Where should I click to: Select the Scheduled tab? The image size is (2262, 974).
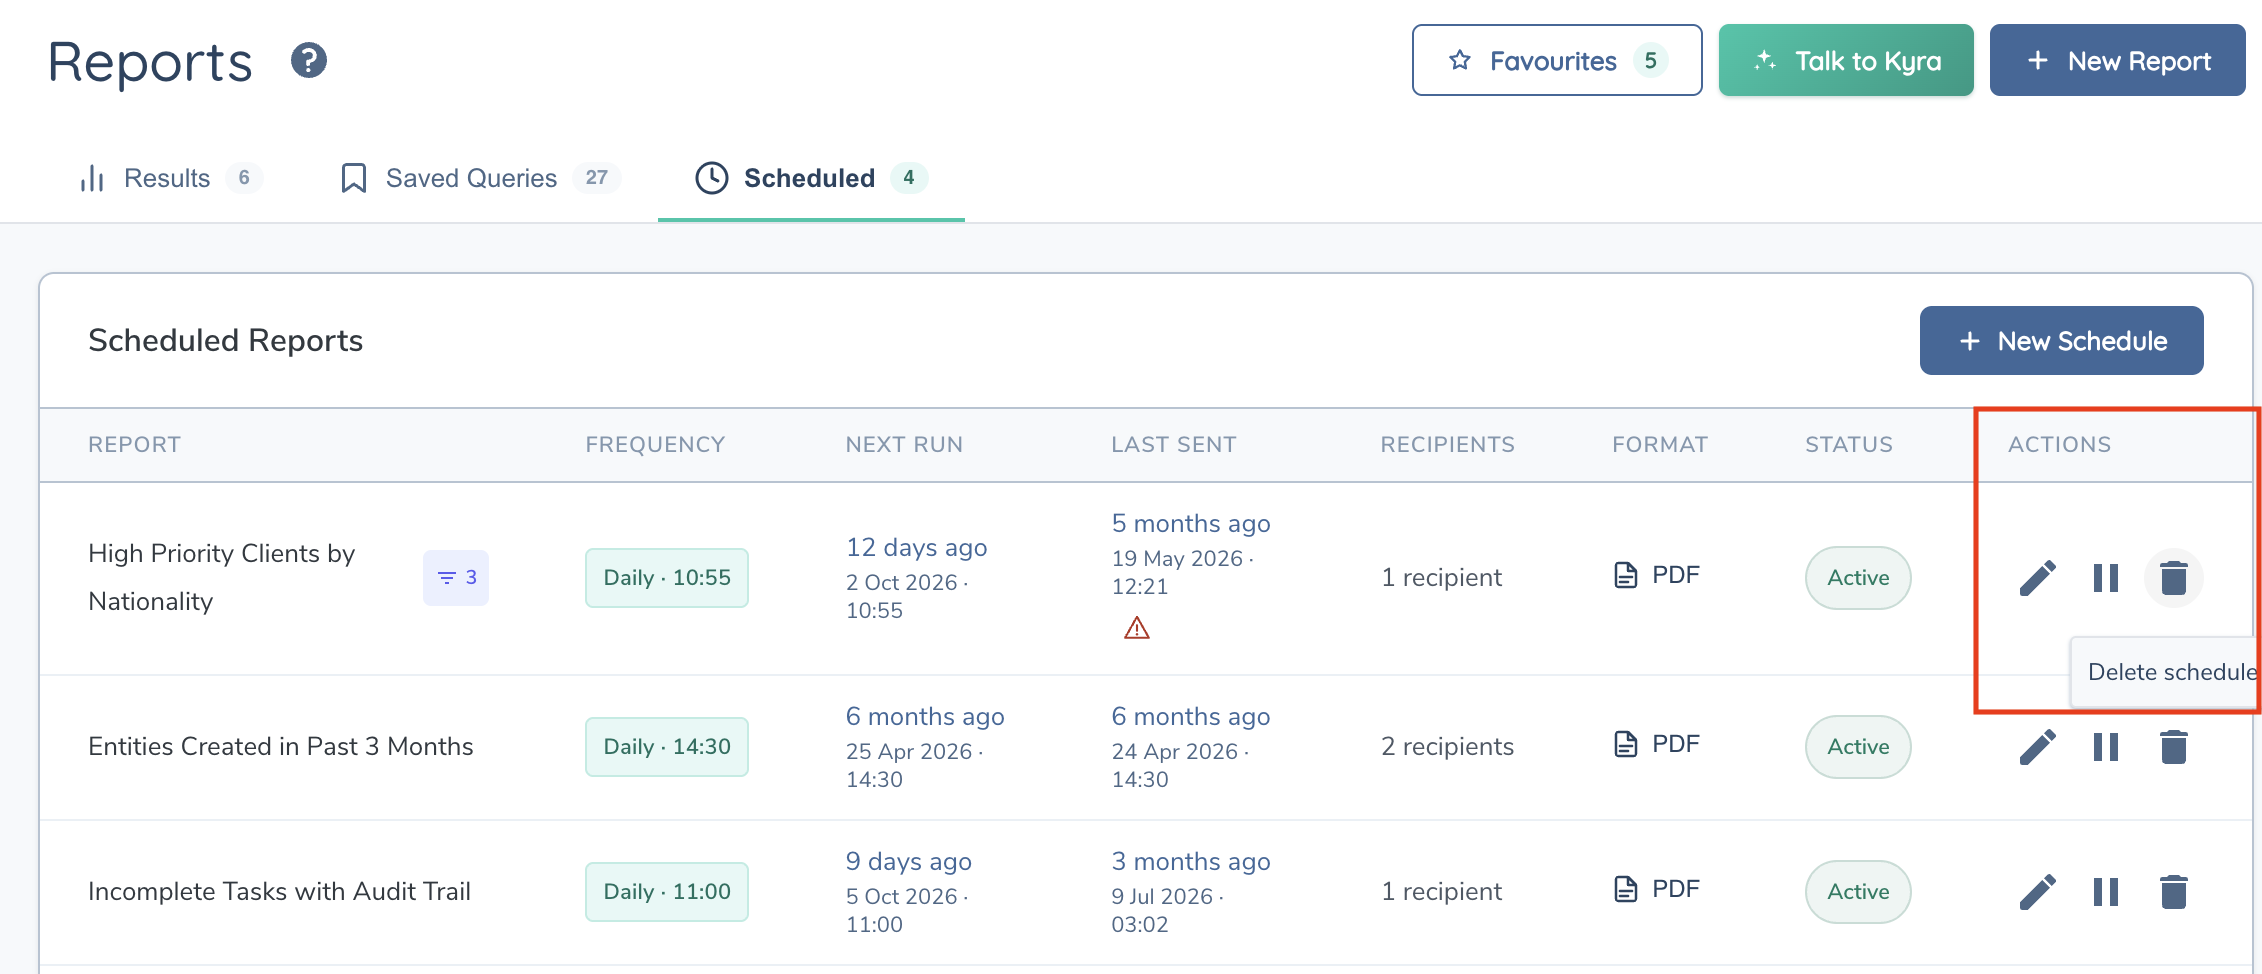pos(811,178)
